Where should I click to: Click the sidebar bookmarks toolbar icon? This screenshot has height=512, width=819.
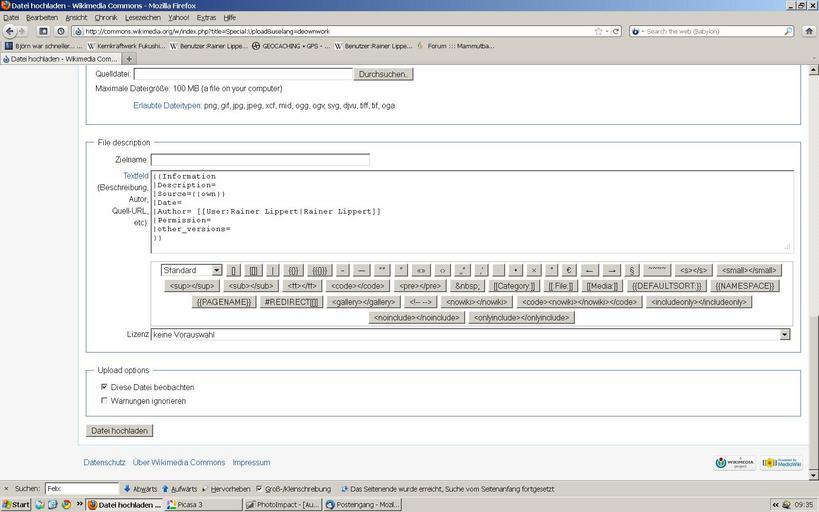(x=43, y=31)
